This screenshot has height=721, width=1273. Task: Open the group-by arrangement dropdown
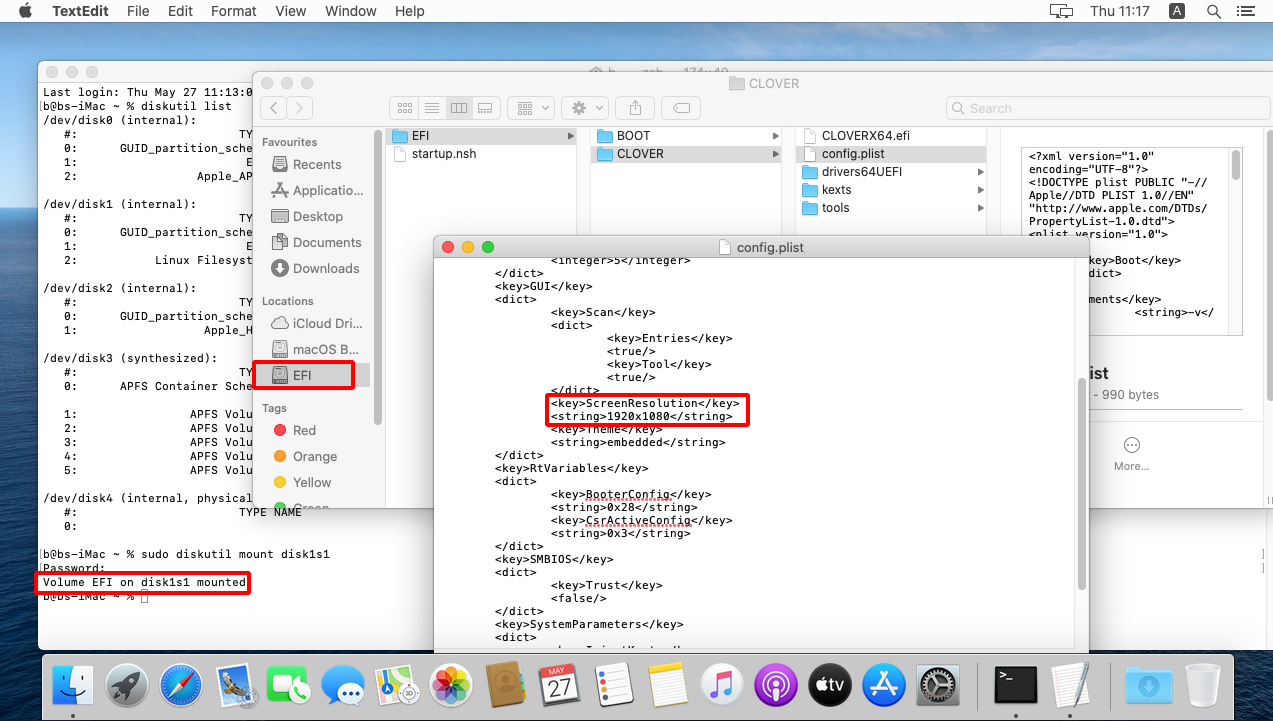[x=531, y=108]
